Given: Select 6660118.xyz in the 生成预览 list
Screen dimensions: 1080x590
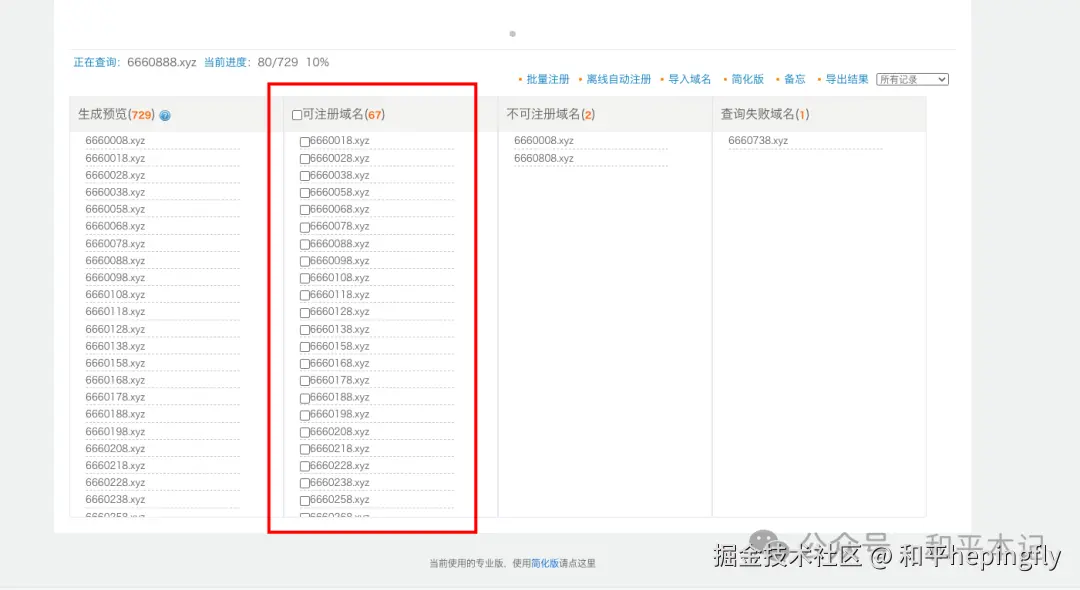Looking at the screenshot, I should 115,312.
